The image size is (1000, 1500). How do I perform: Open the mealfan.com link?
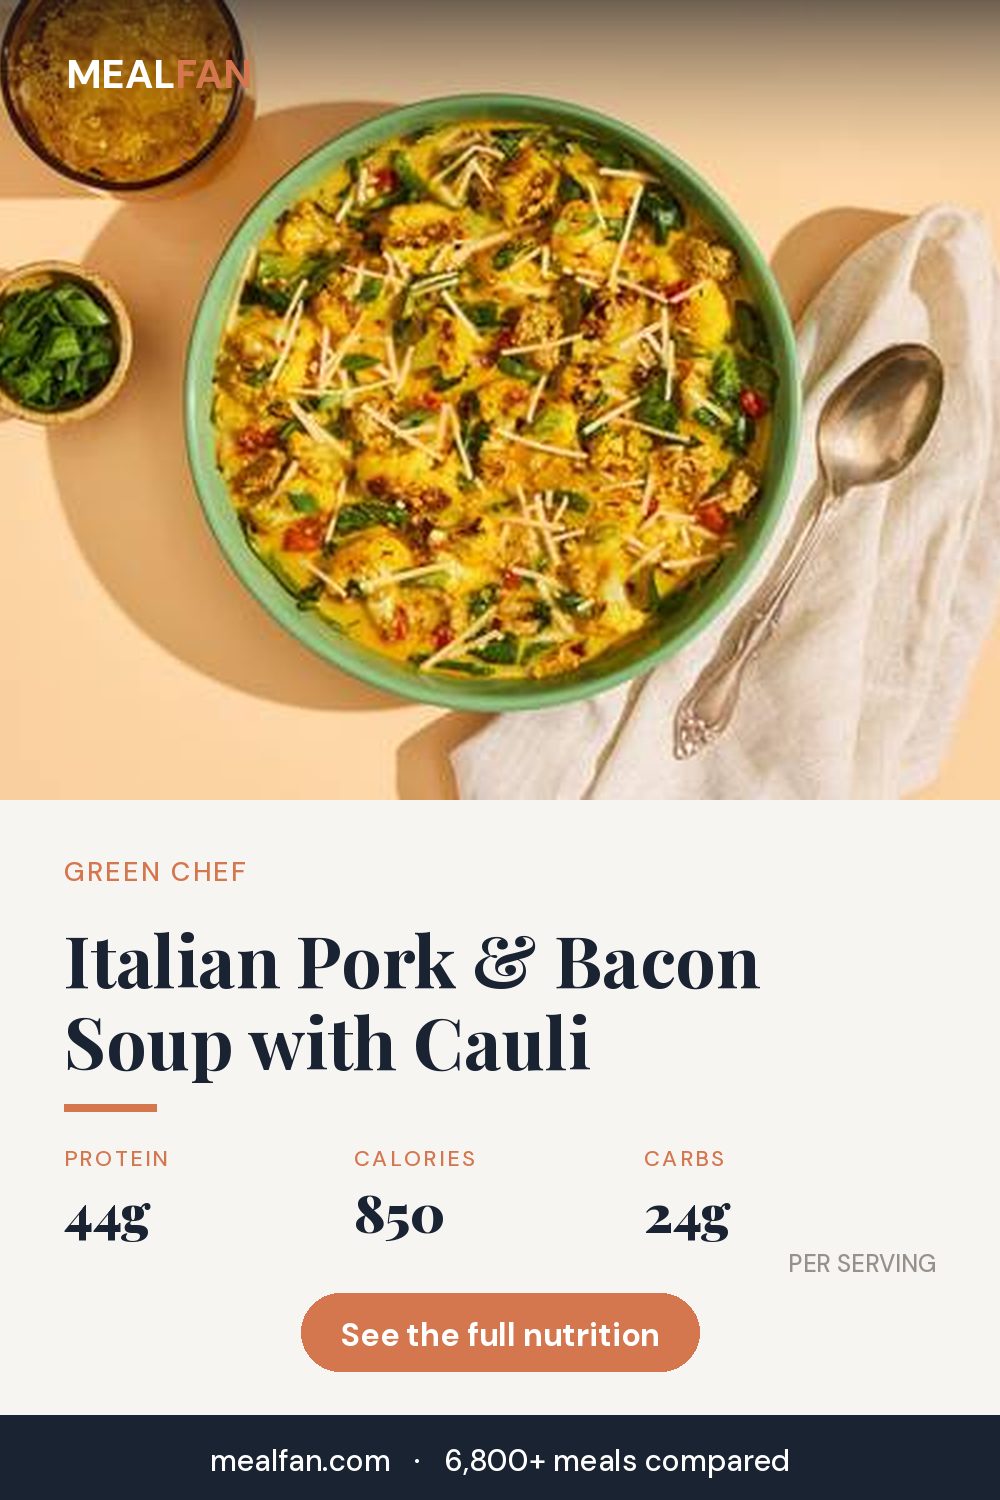pyautogui.click(x=300, y=1461)
